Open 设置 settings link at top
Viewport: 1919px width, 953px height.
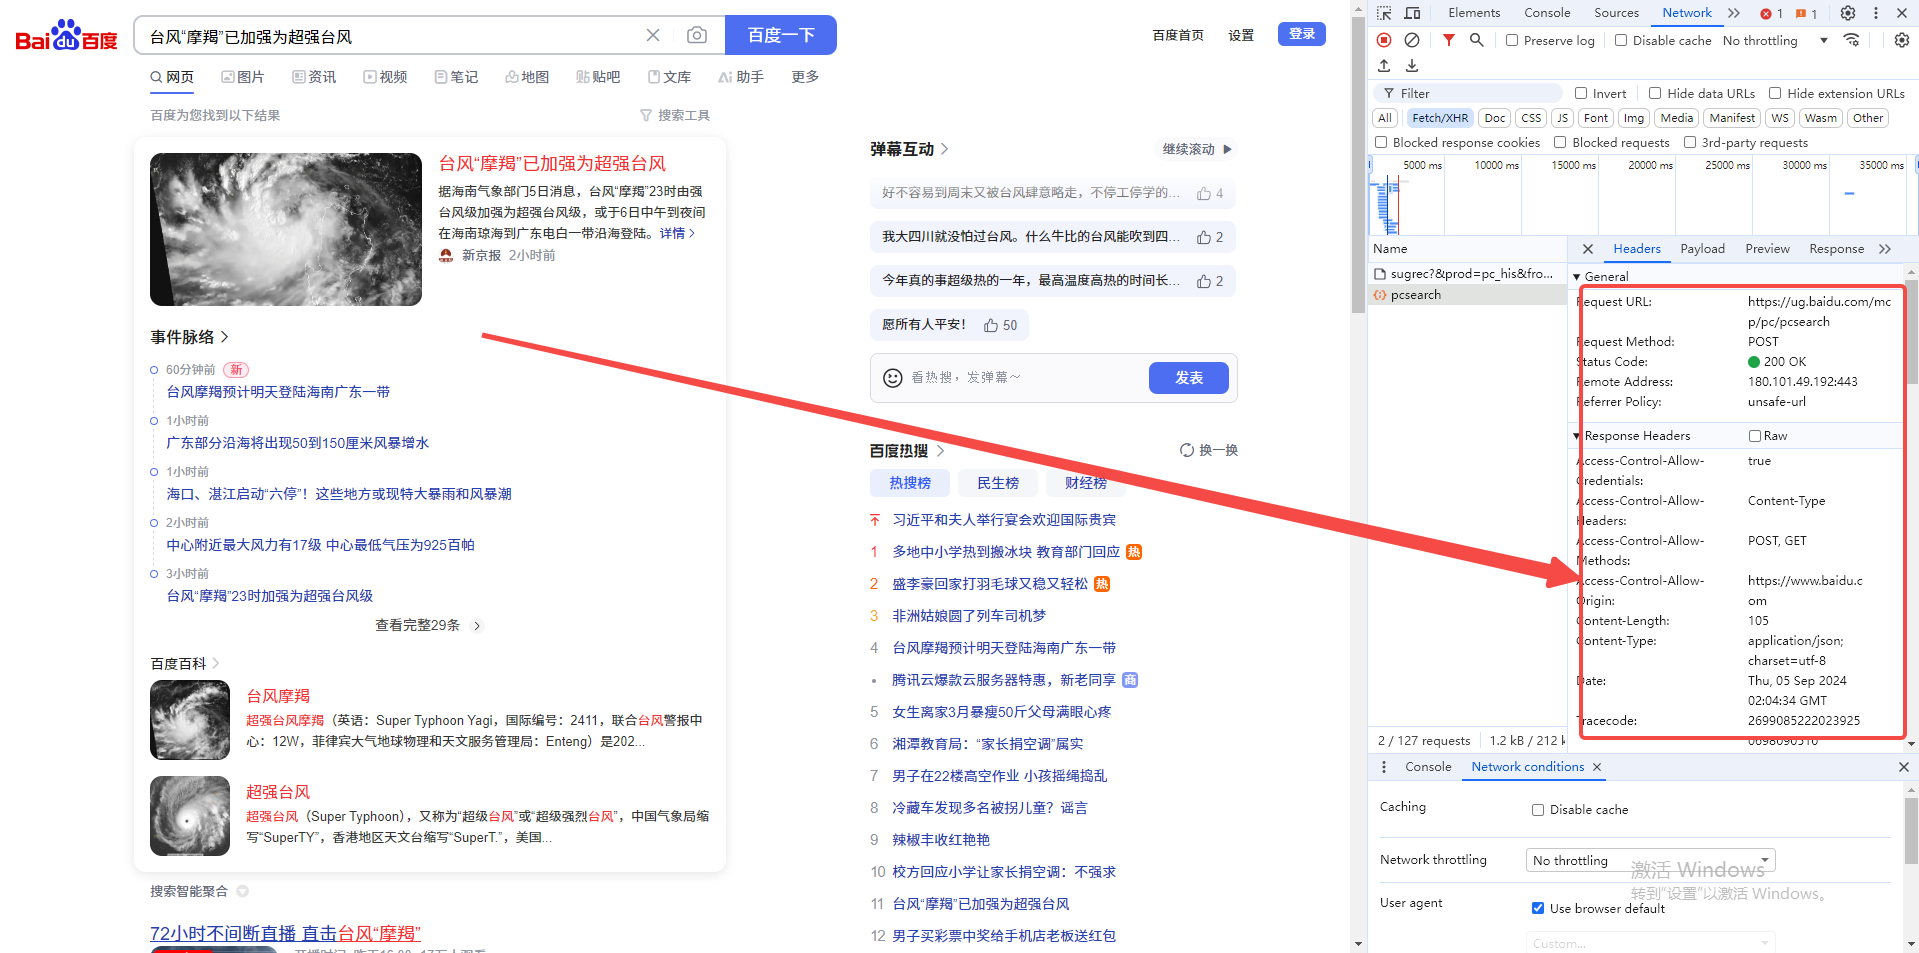point(1241,35)
